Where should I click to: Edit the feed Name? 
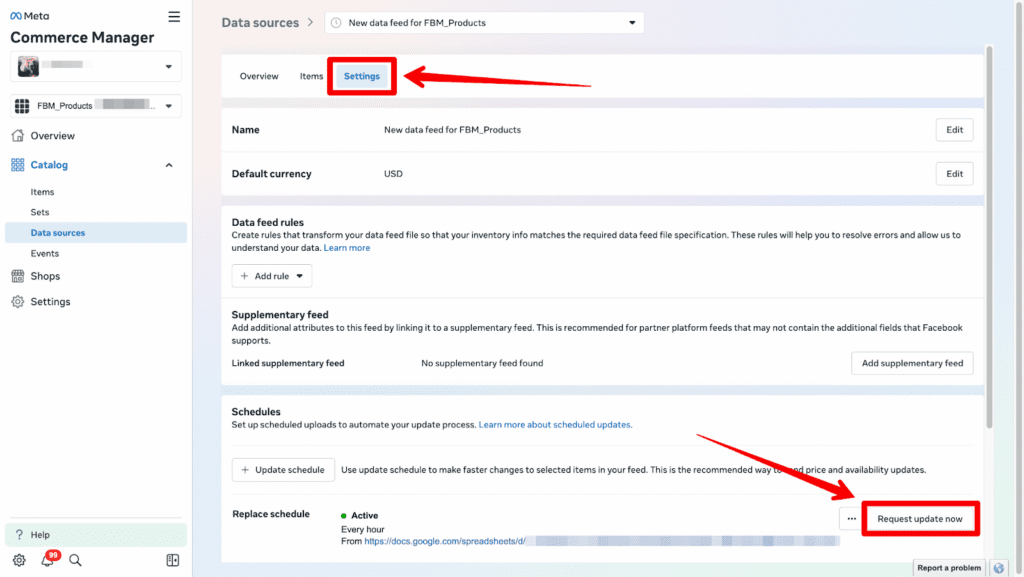954,130
